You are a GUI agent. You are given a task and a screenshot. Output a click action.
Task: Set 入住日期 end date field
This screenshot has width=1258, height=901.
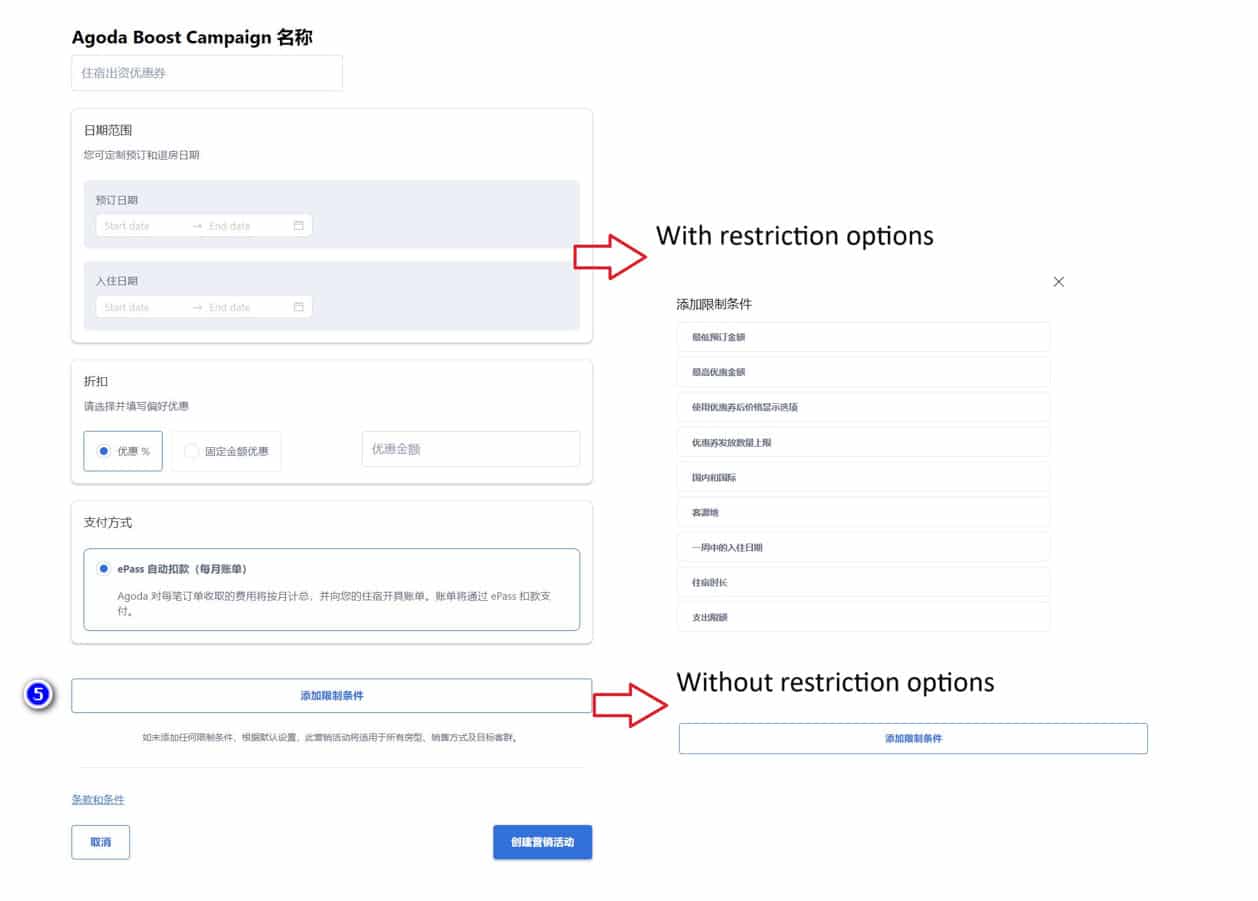tap(245, 307)
